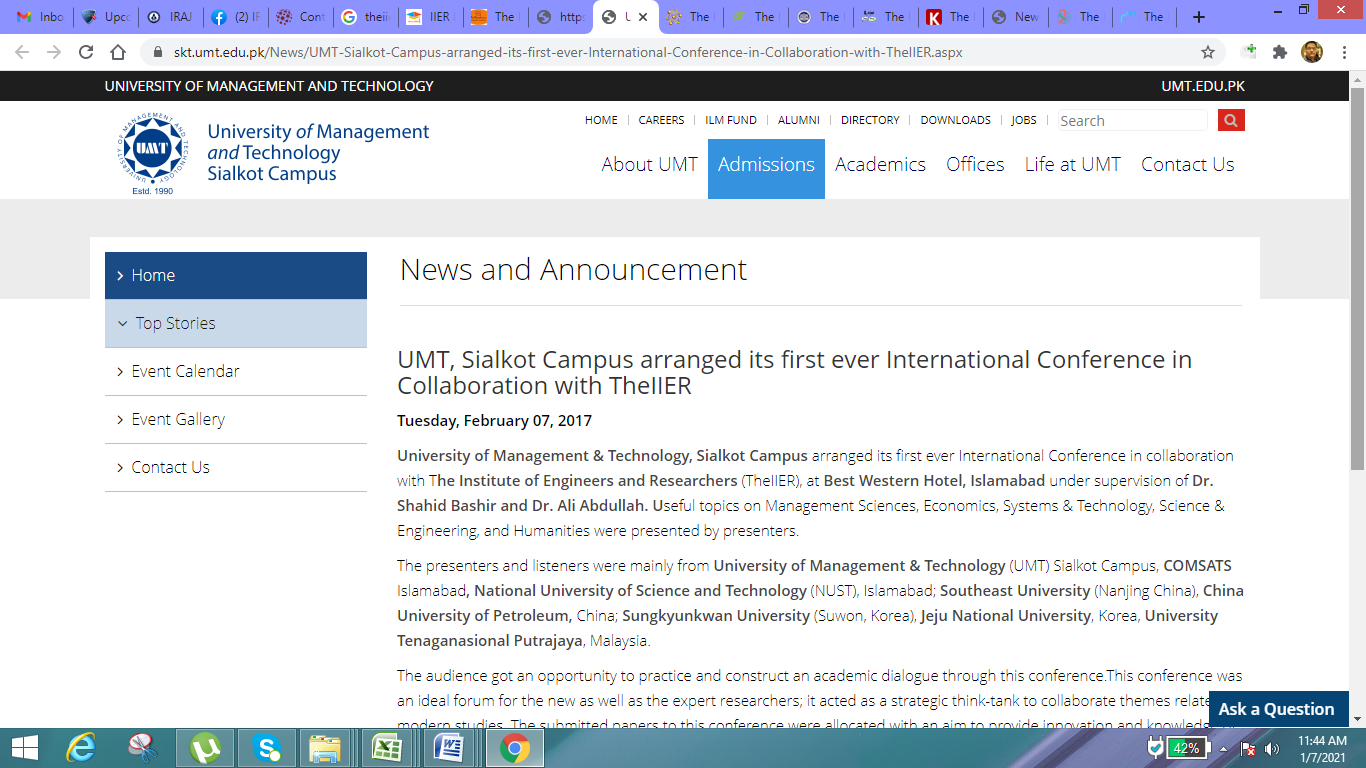Click the volume speaker tray icon

click(x=1272, y=748)
